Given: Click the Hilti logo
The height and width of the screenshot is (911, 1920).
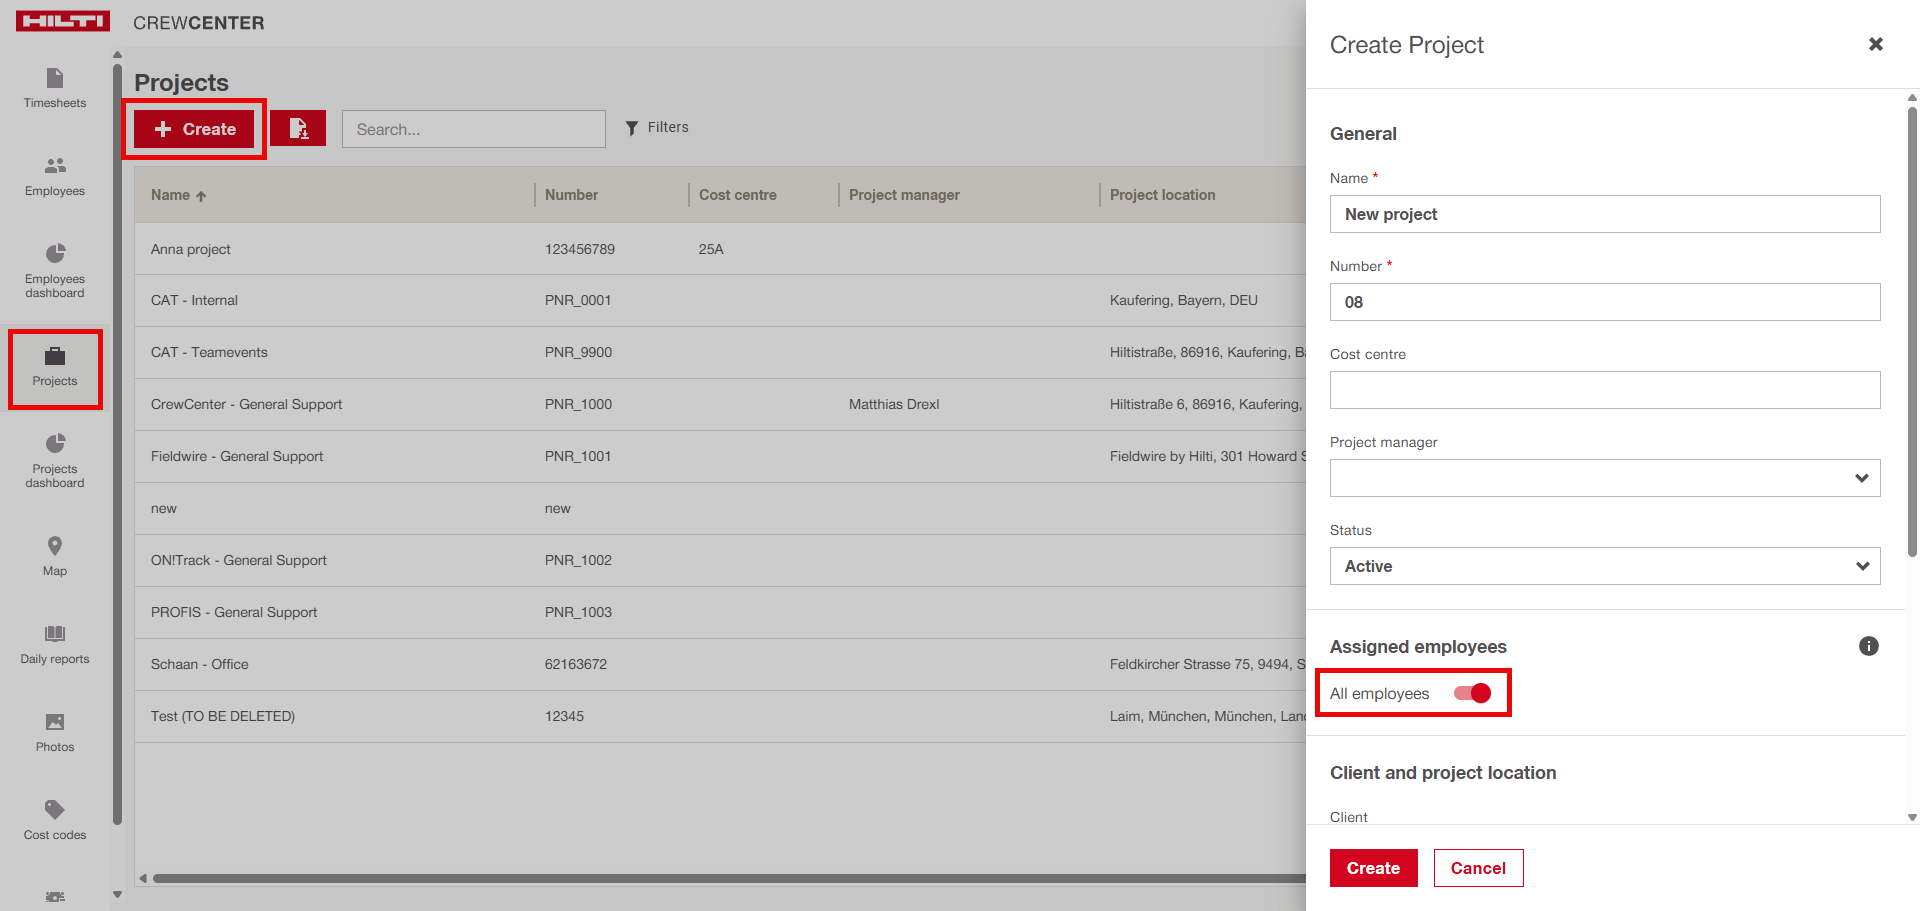Looking at the screenshot, I should point(63,21).
